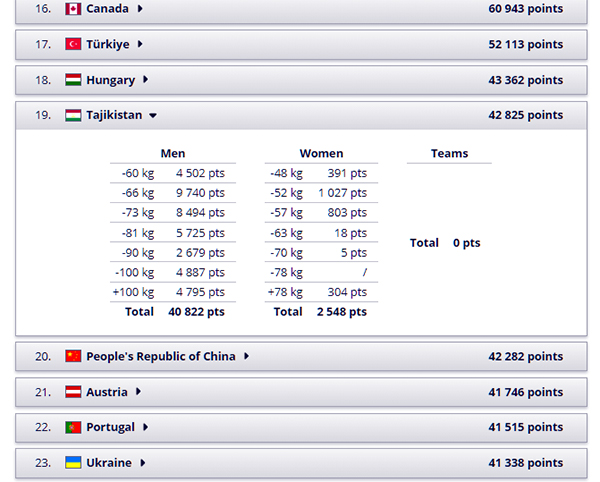The width and height of the screenshot is (600, 482).
Task: Click the Hungary flag icon
Action: tap(73, 80)
